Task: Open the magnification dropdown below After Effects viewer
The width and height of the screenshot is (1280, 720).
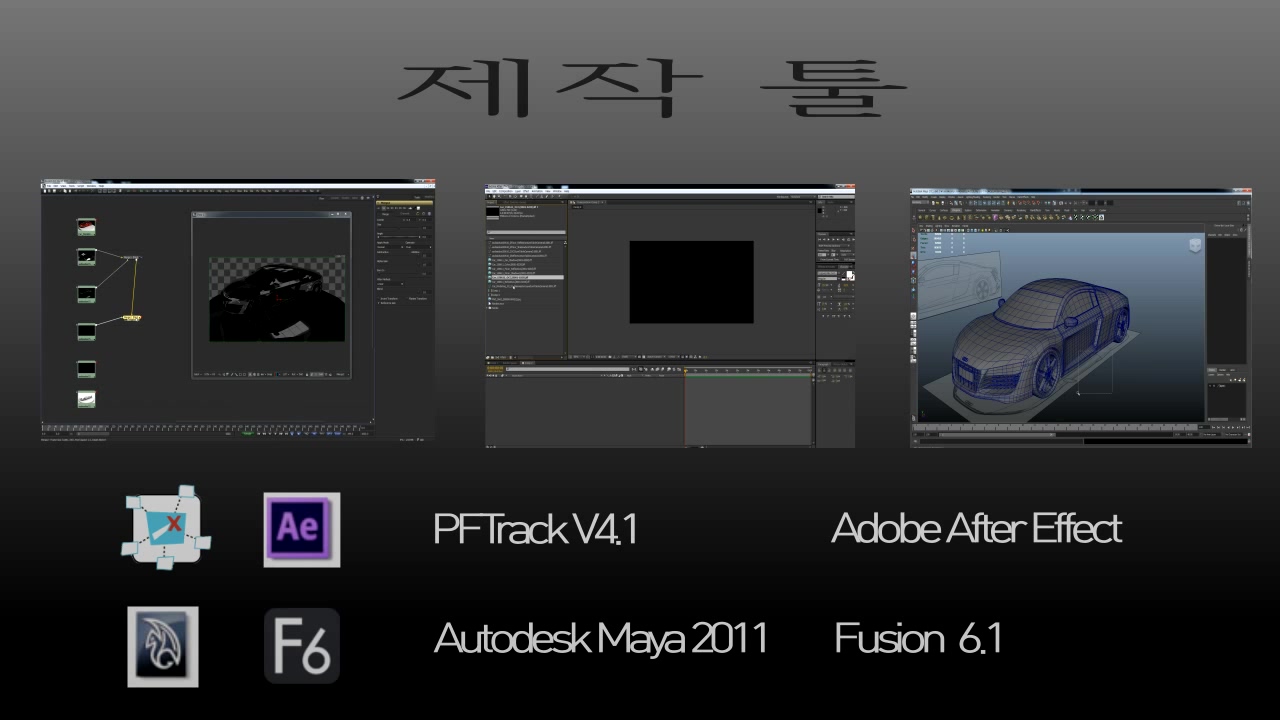Action: click(x=581, y=355)
